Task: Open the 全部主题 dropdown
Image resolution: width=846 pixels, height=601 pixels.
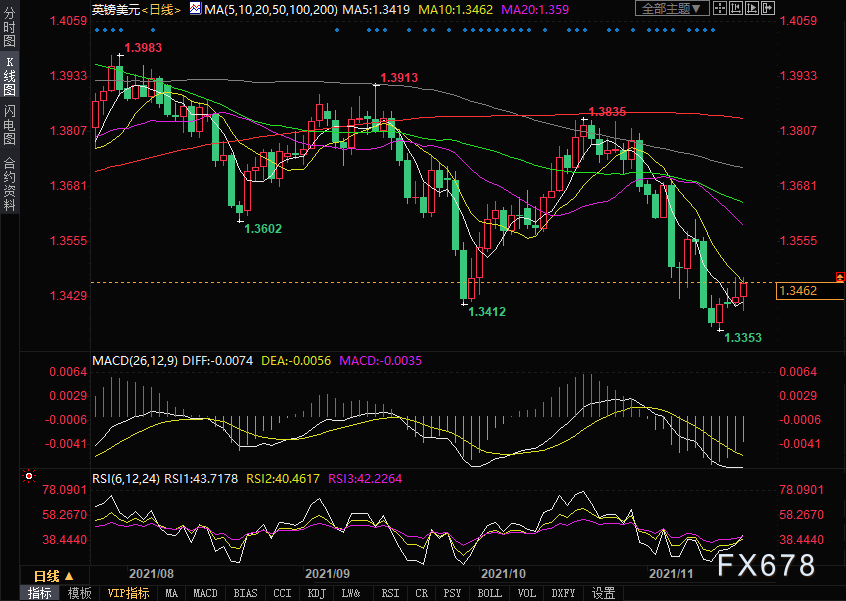Action: pos(672,8)
